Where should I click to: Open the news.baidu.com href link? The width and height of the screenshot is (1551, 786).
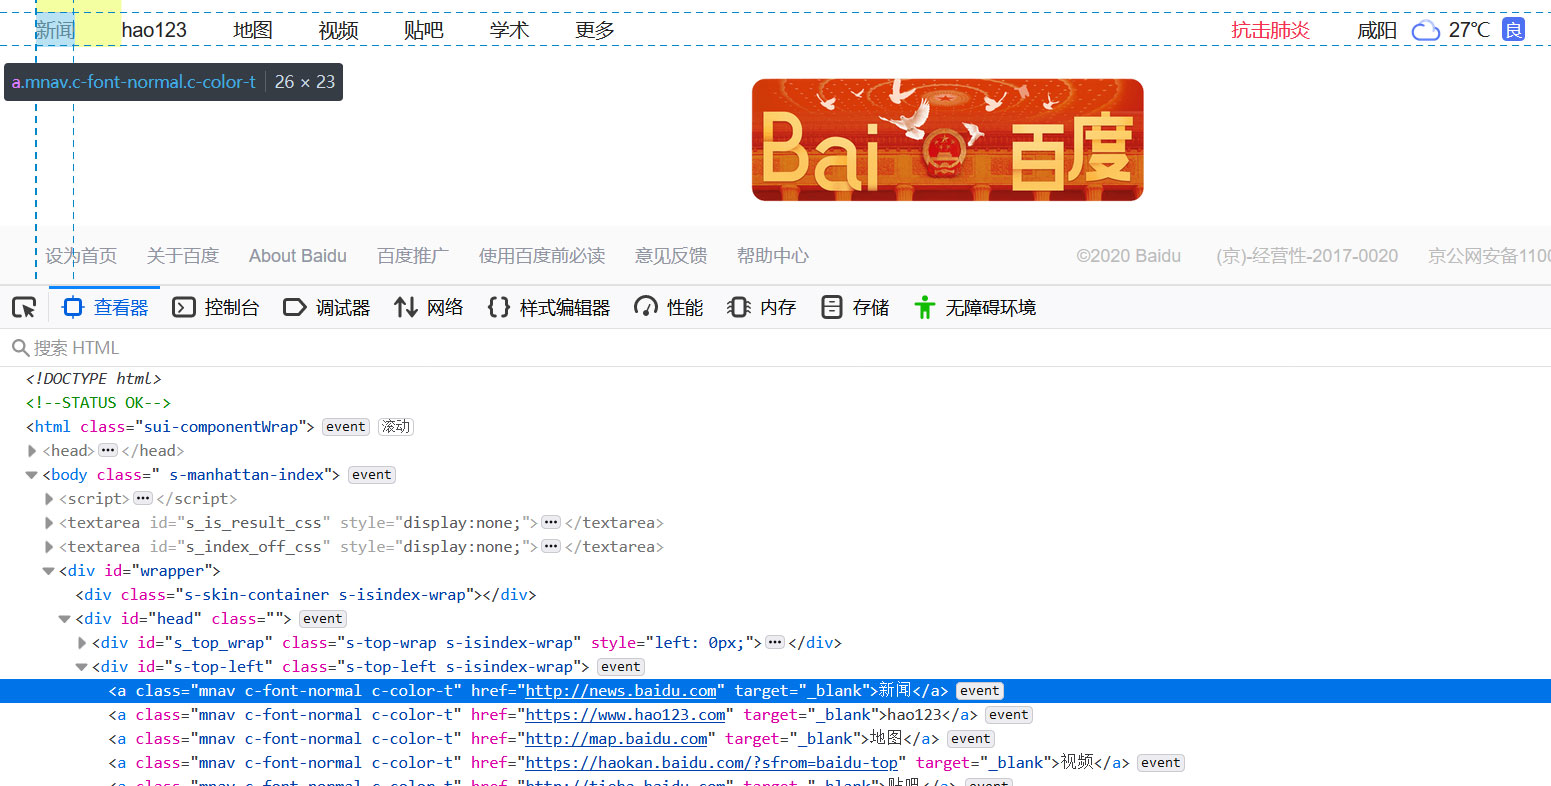point(621,691)
